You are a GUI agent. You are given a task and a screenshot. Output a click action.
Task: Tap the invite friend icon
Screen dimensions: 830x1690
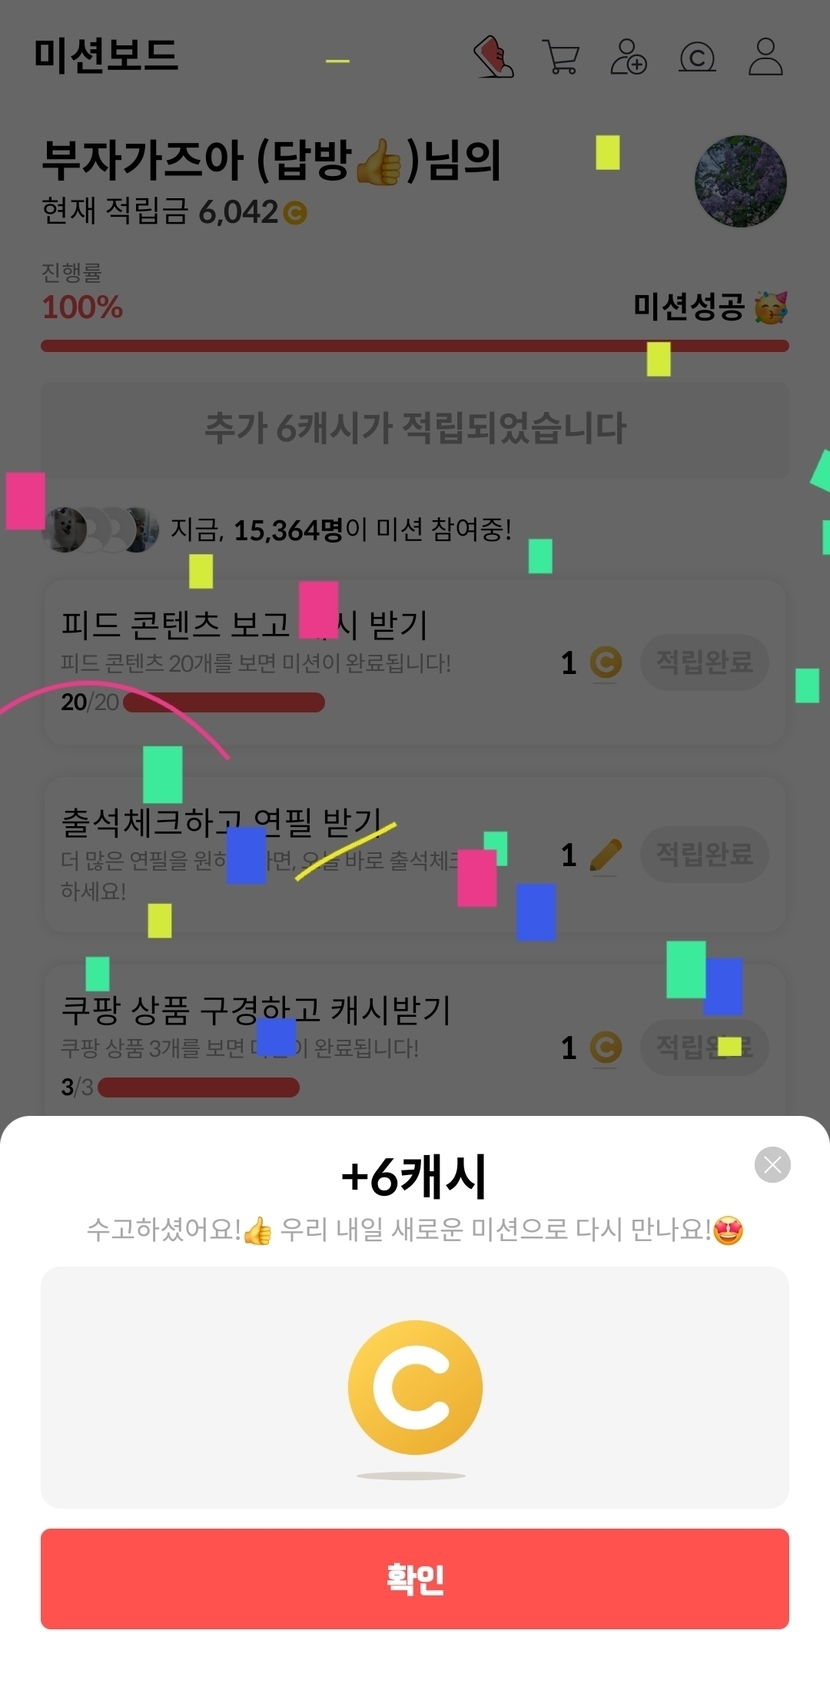(629, 57)
